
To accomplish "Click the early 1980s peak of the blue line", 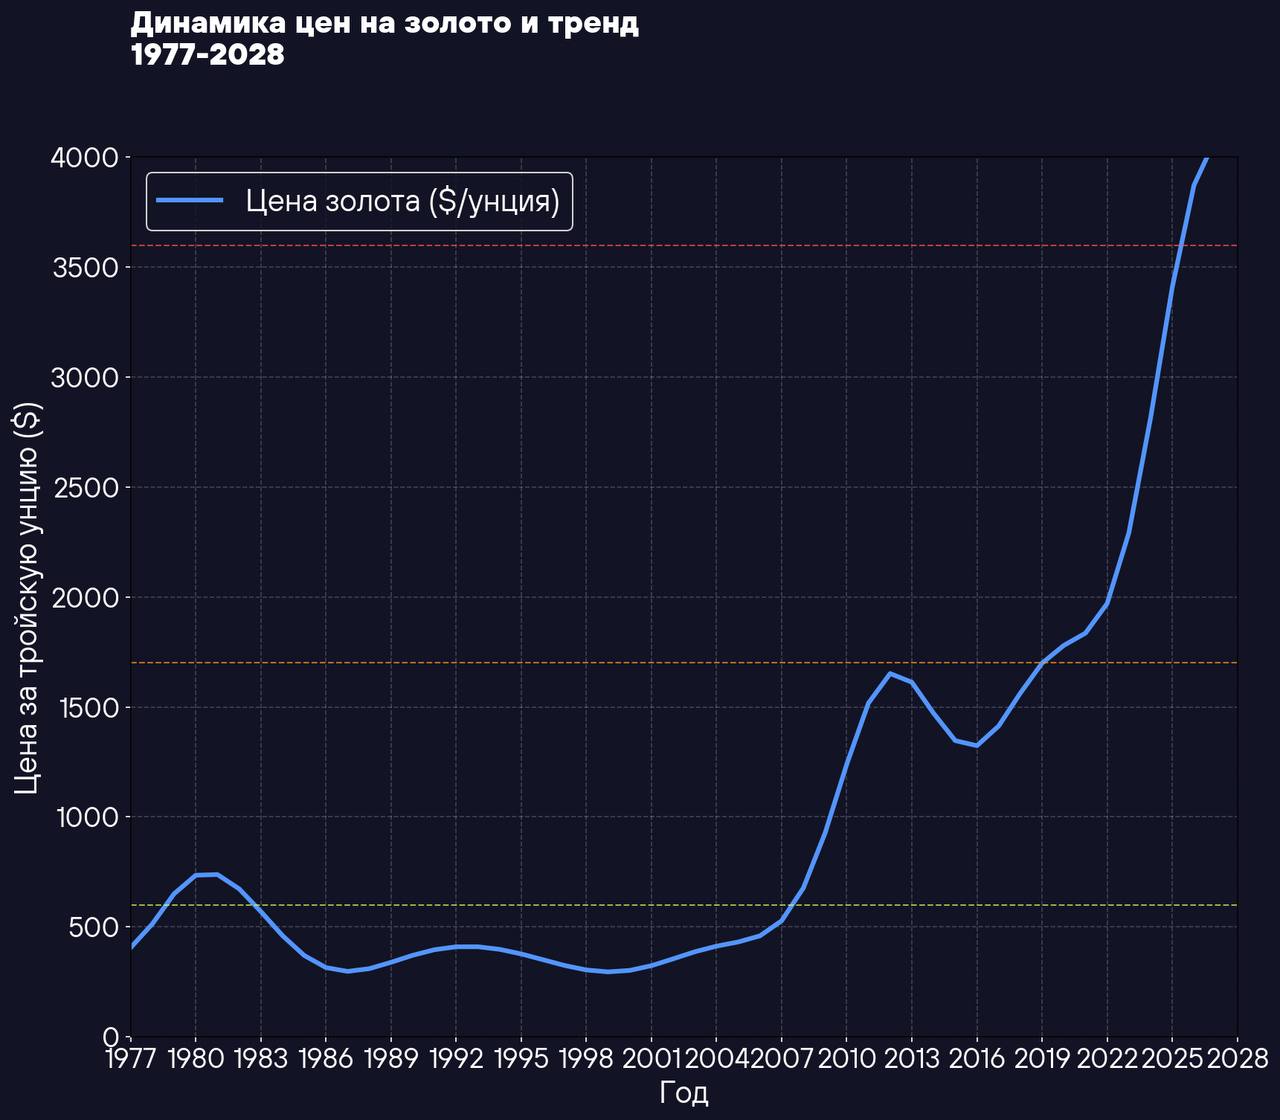I will [216, 874].
